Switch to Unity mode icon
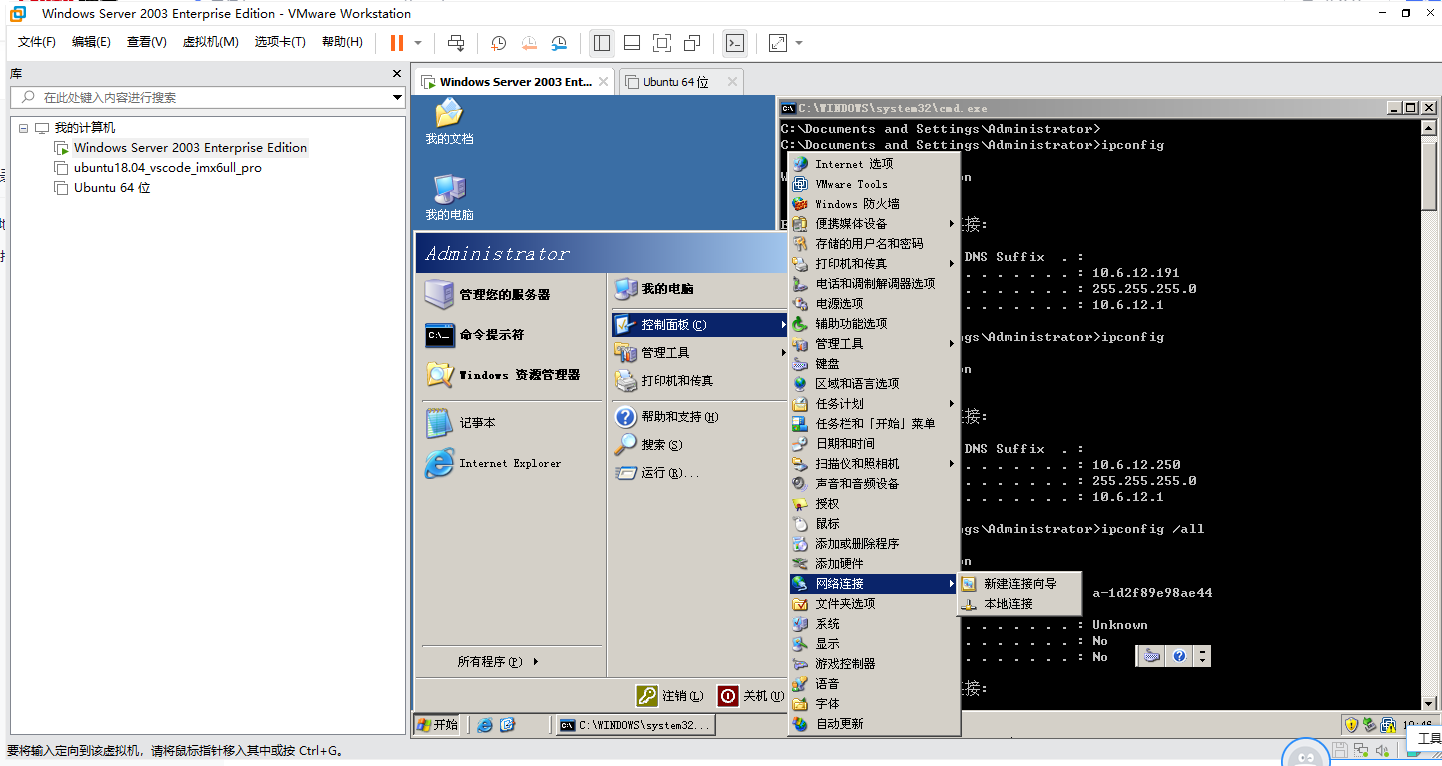Screen dimensions: 1442x766 [x=692, y=43]
